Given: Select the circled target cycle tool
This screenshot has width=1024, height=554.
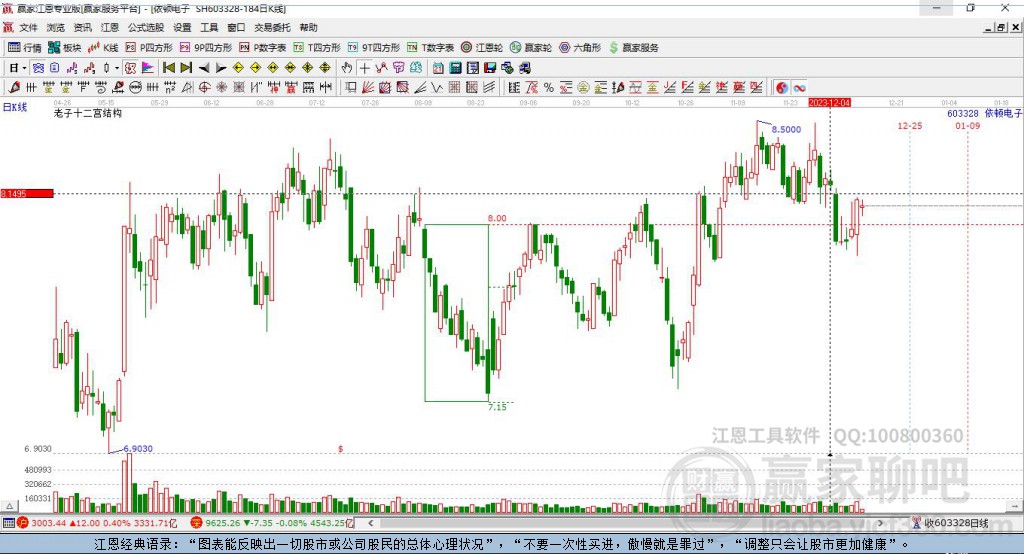Looking at the screenshot, I should click(x=204, y=87).
